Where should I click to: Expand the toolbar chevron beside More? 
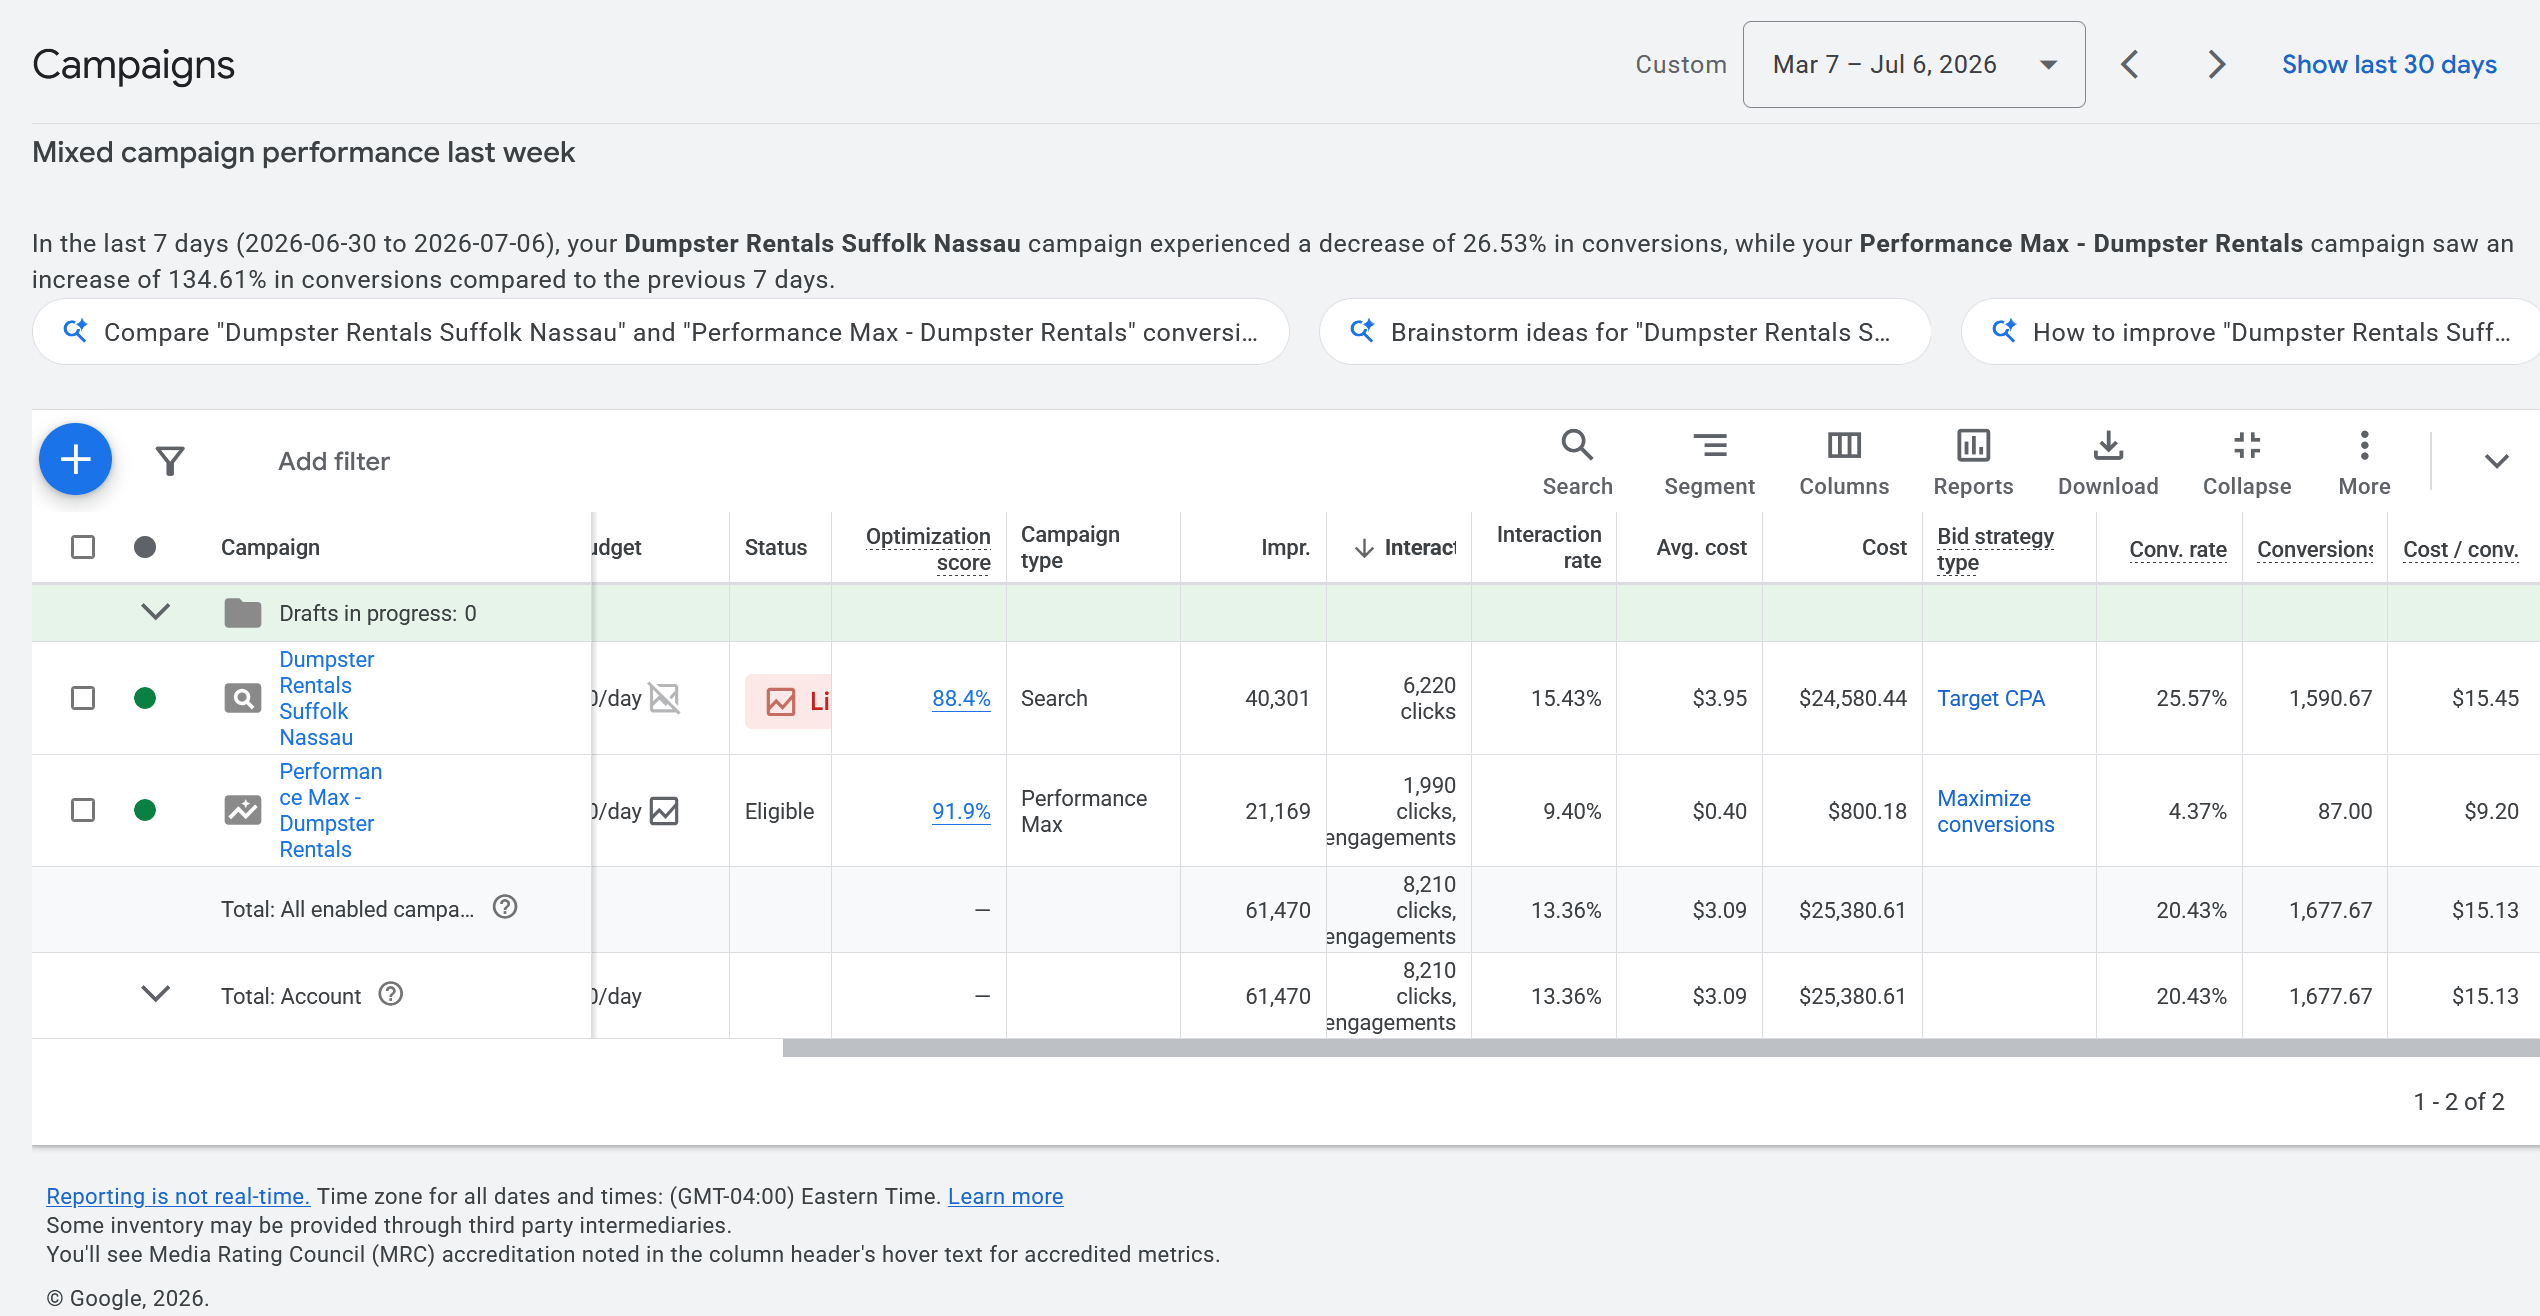tap(2496, 461)
